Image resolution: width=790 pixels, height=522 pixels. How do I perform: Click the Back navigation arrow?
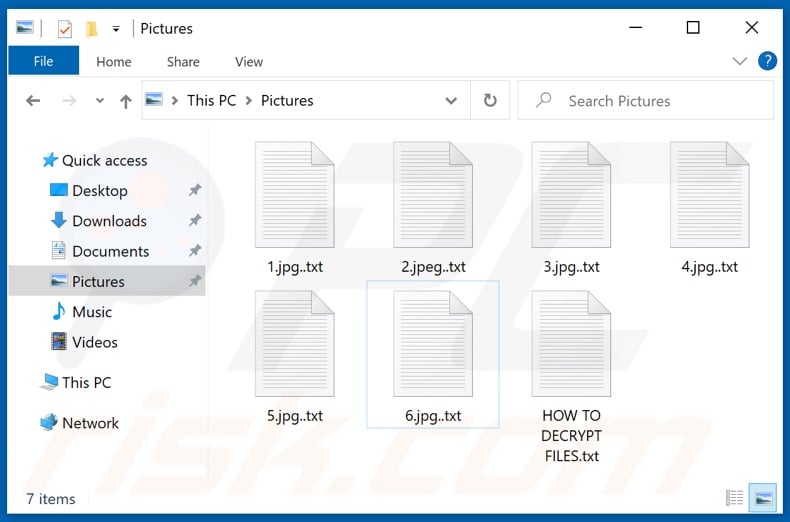pyautogui.click(x=33, y=101)
